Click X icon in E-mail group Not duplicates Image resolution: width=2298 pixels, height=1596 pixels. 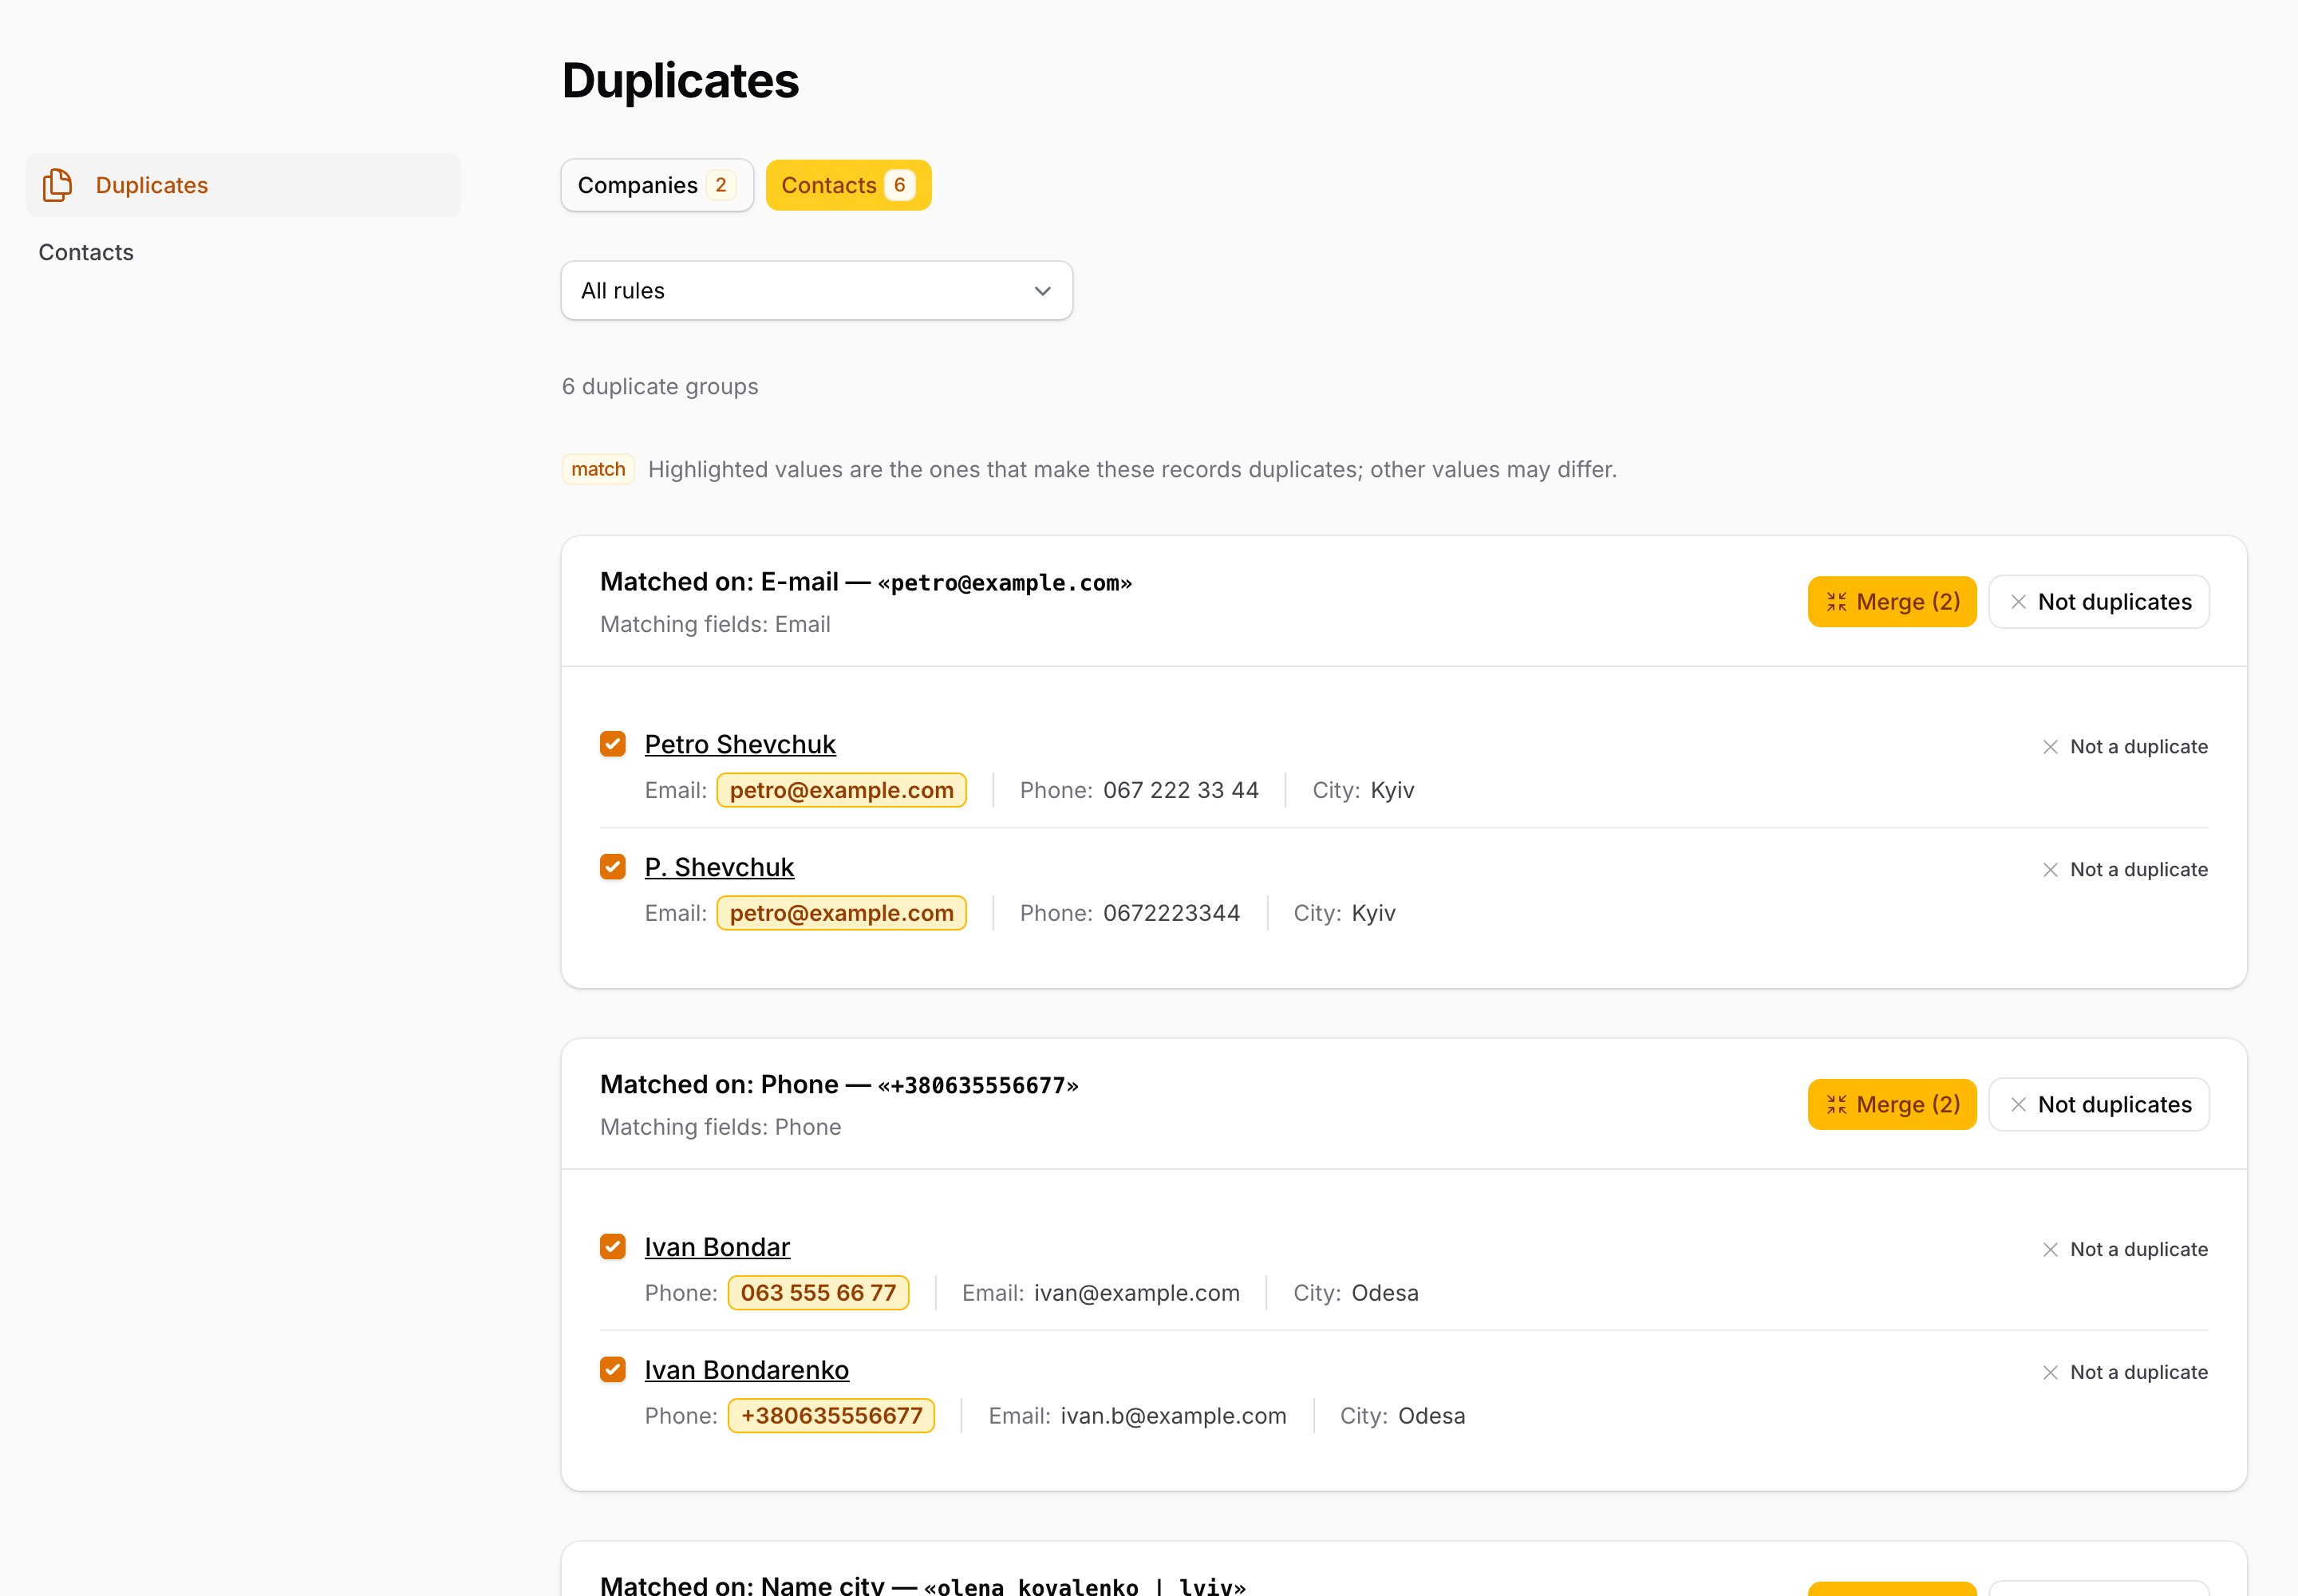(x=2018, y=602)
